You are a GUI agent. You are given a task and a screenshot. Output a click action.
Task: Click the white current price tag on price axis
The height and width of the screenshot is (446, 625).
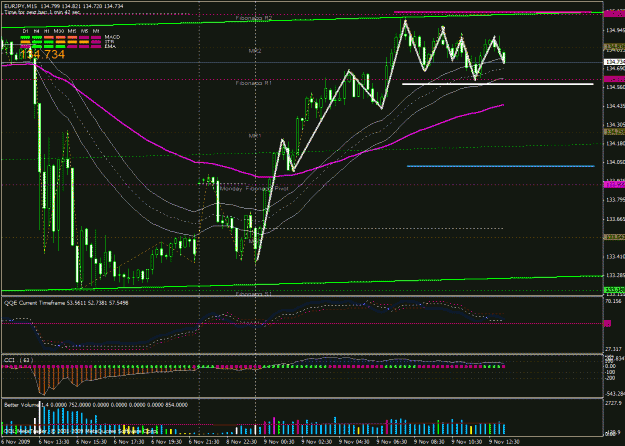614,62
